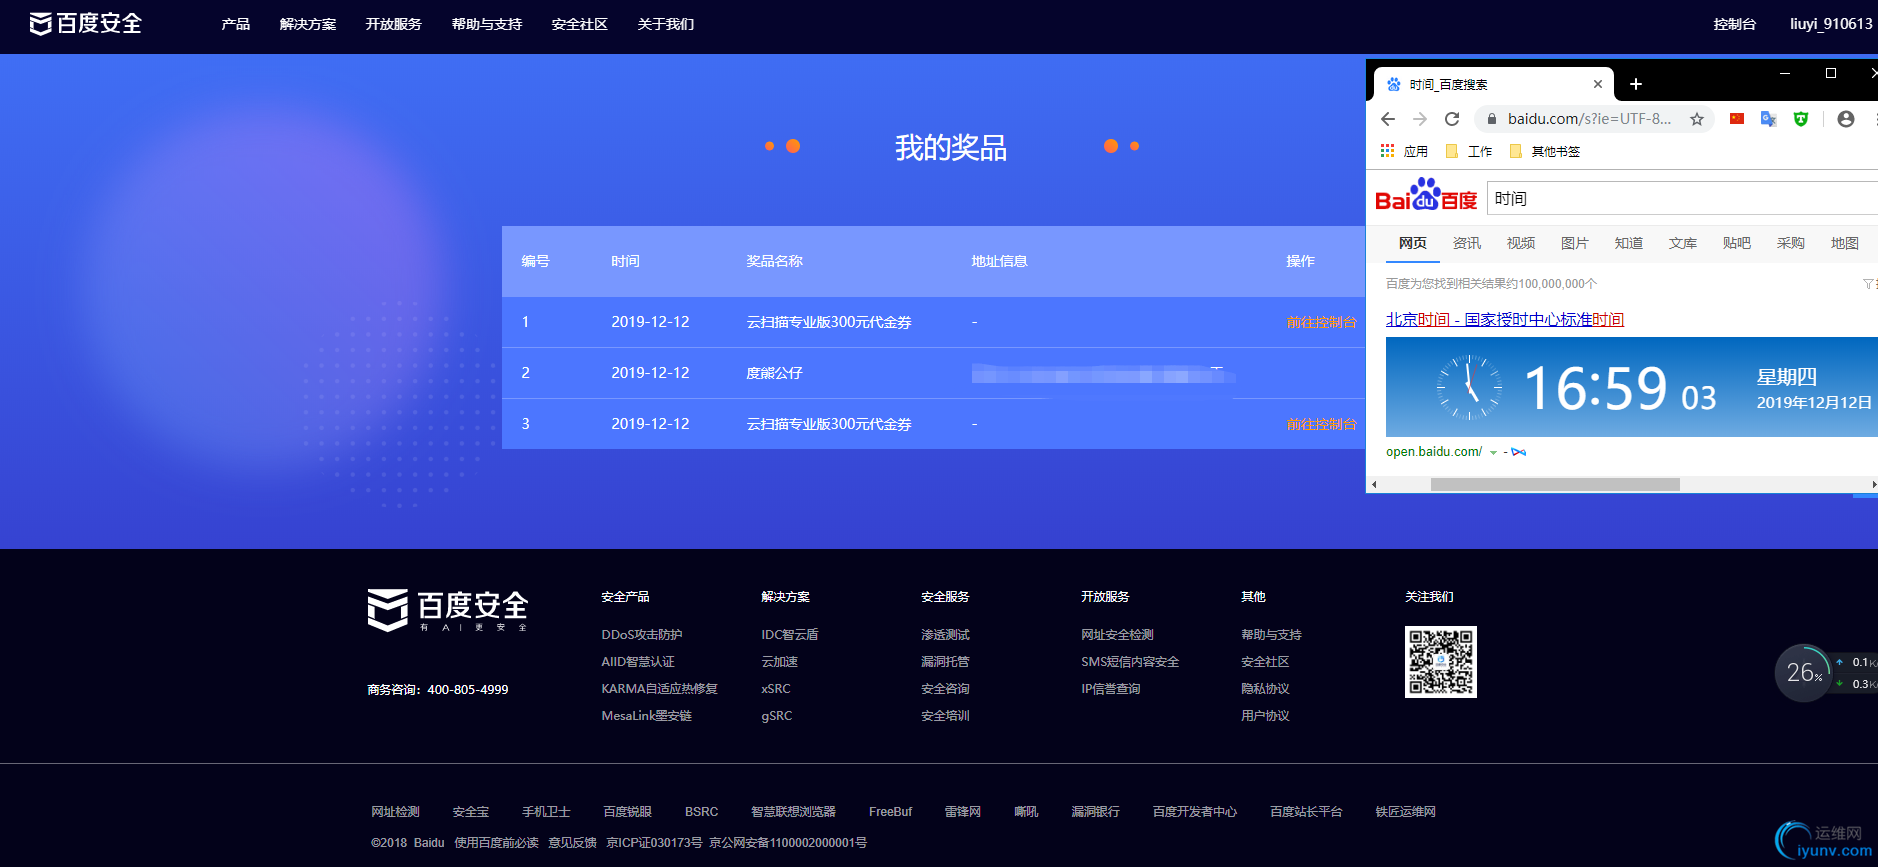Reload the Baidu search page in Chrome

point(1452,119)
